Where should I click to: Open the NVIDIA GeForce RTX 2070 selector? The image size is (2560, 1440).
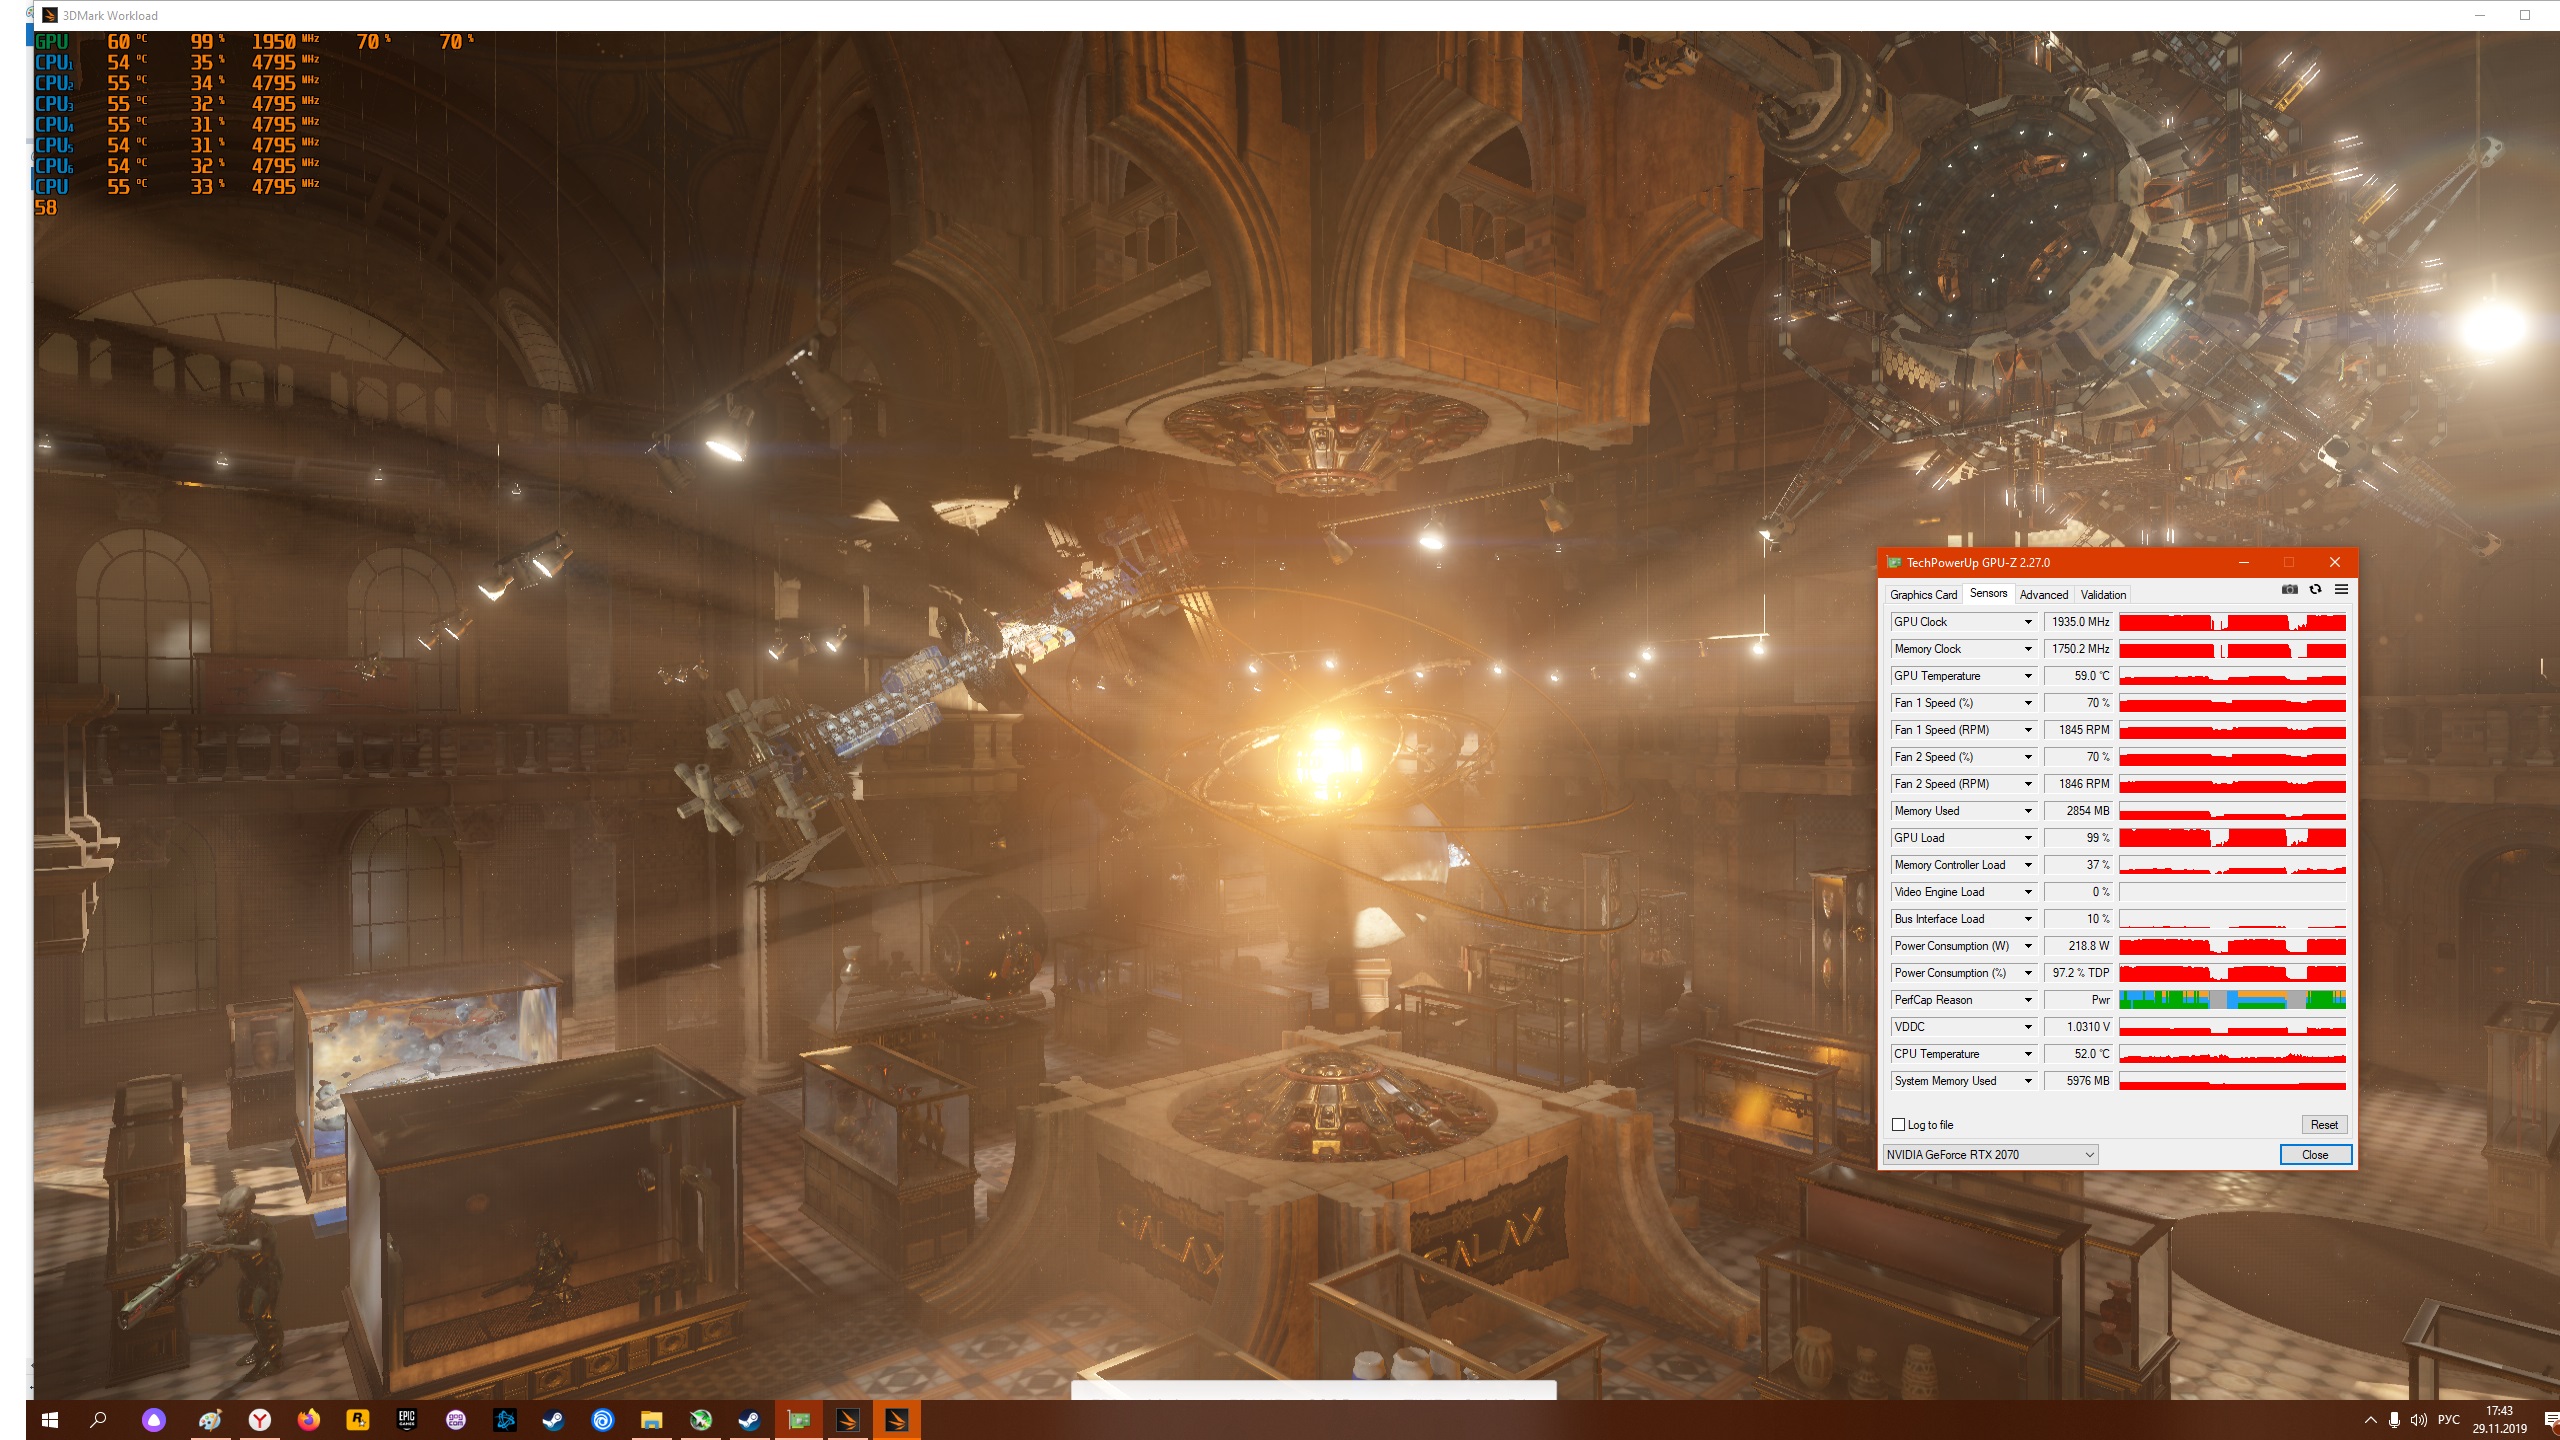[x=1990, y=1155]
